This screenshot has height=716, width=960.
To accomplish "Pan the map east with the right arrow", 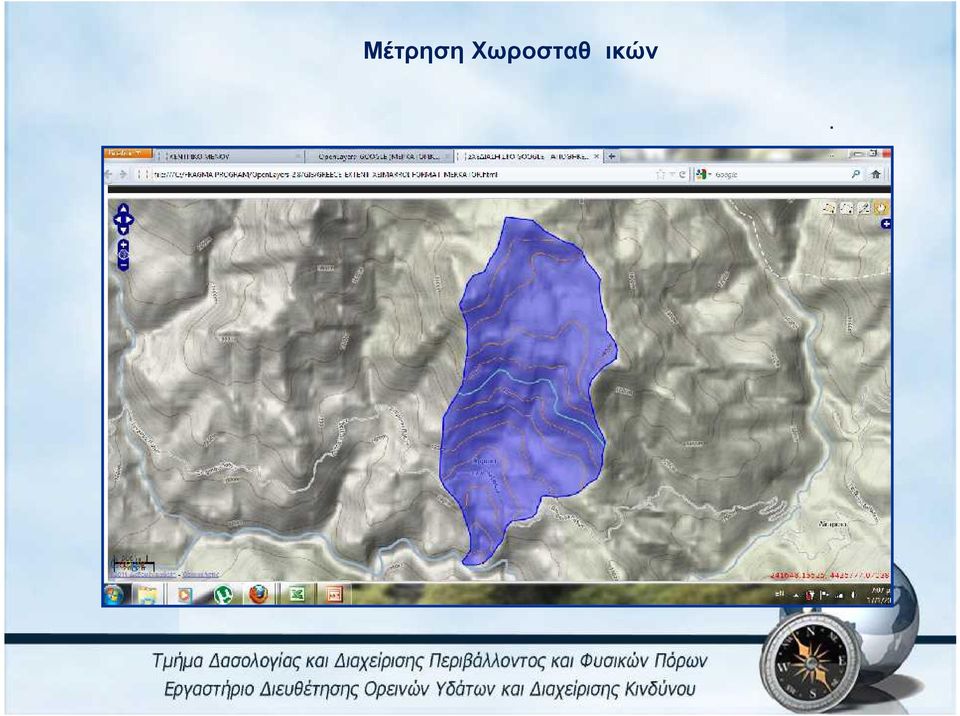I will tap(130, 219).
